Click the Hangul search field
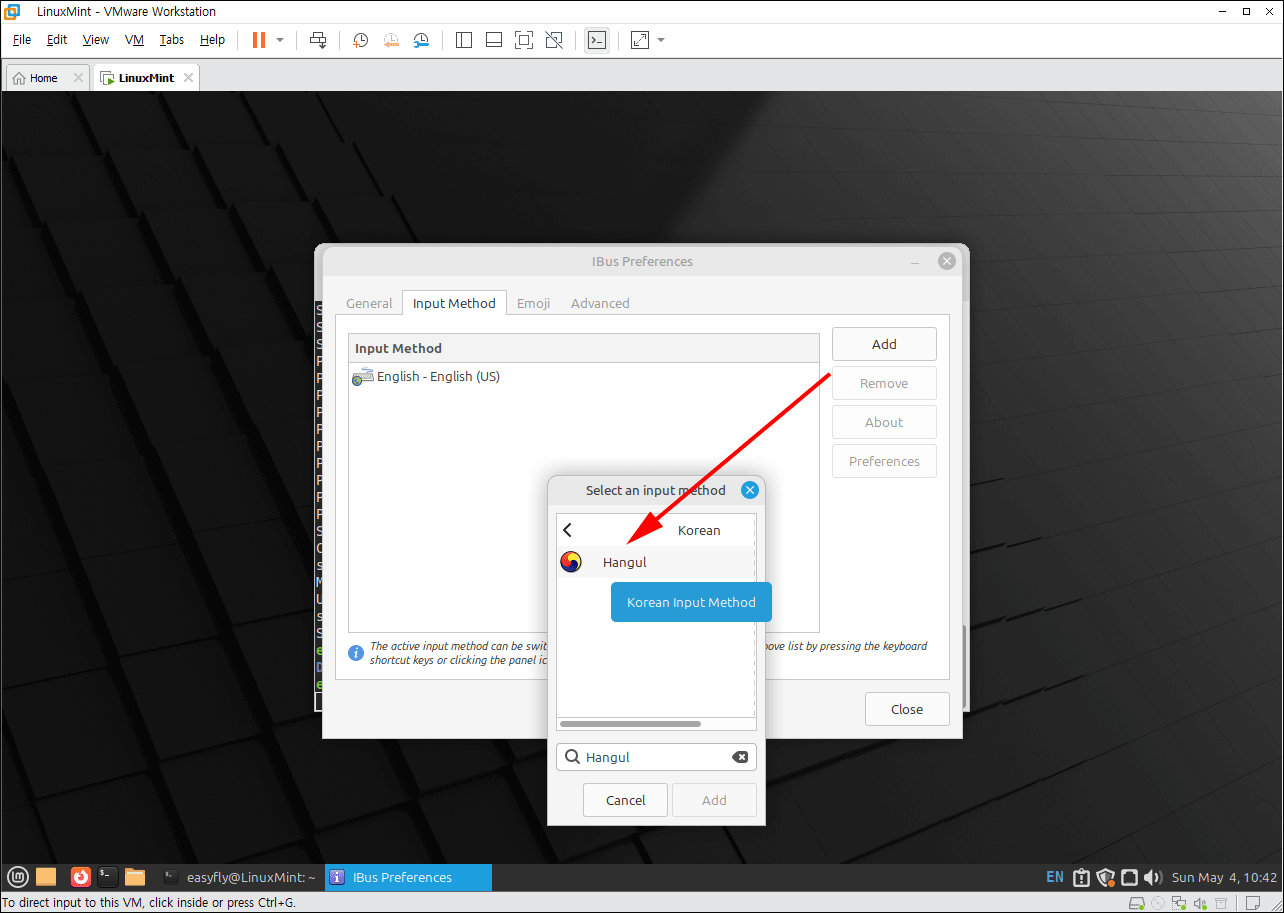 [656, 757]
